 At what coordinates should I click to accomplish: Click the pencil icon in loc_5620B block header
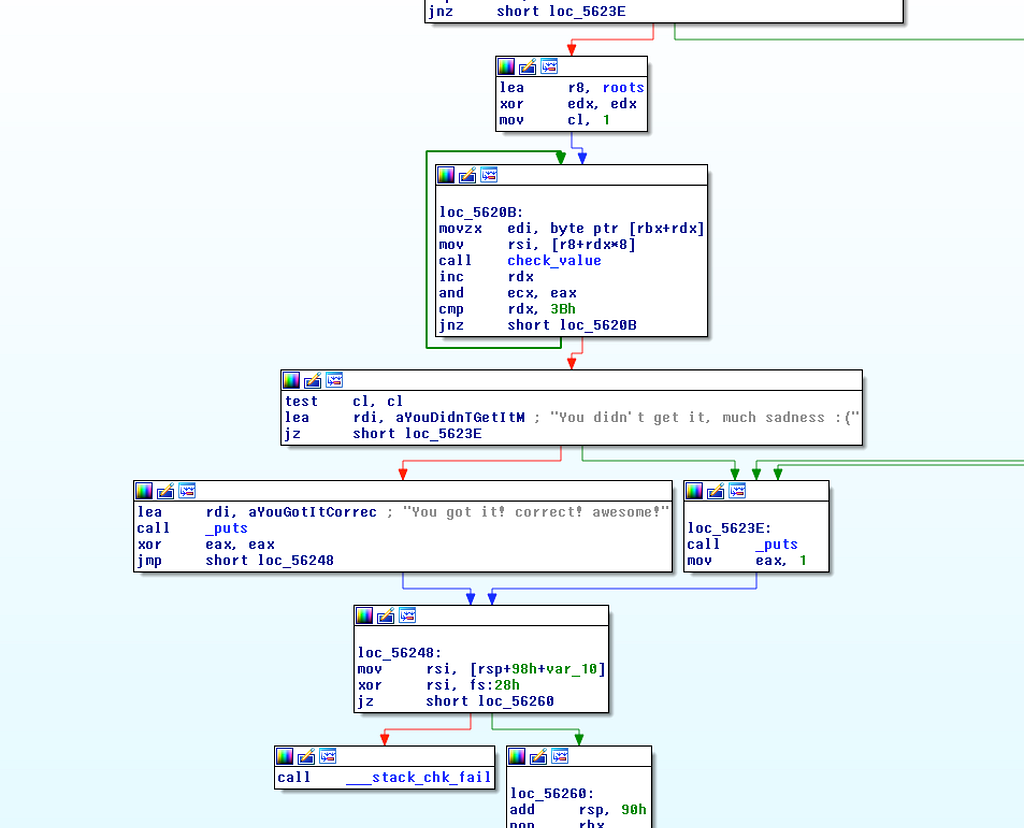point(468,175)
